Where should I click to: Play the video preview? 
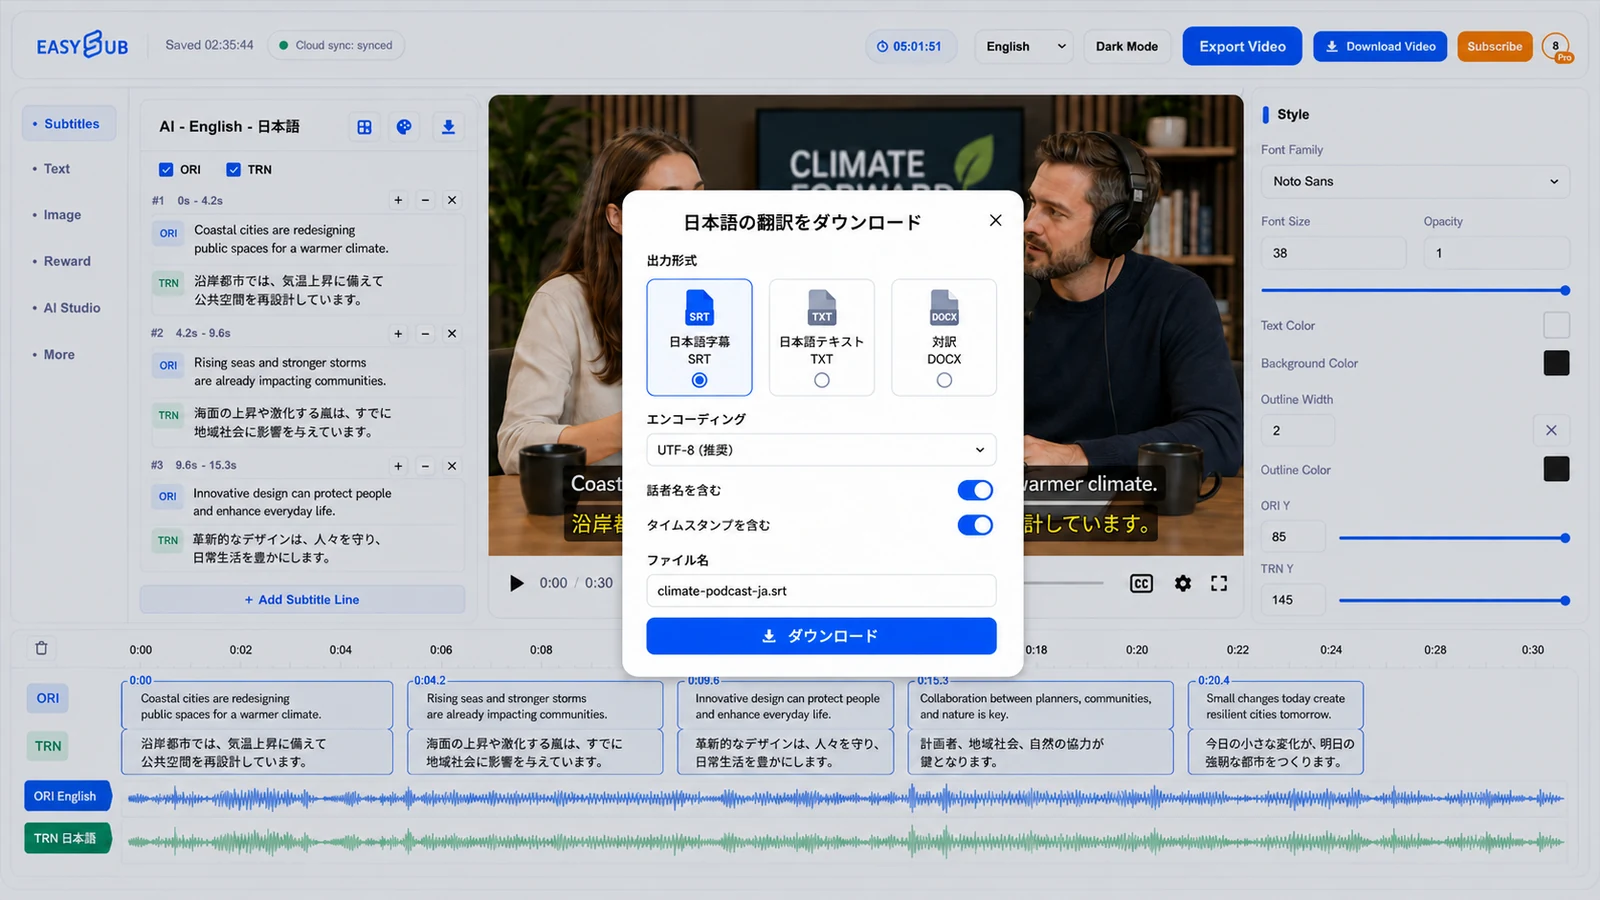pos(516,583)
